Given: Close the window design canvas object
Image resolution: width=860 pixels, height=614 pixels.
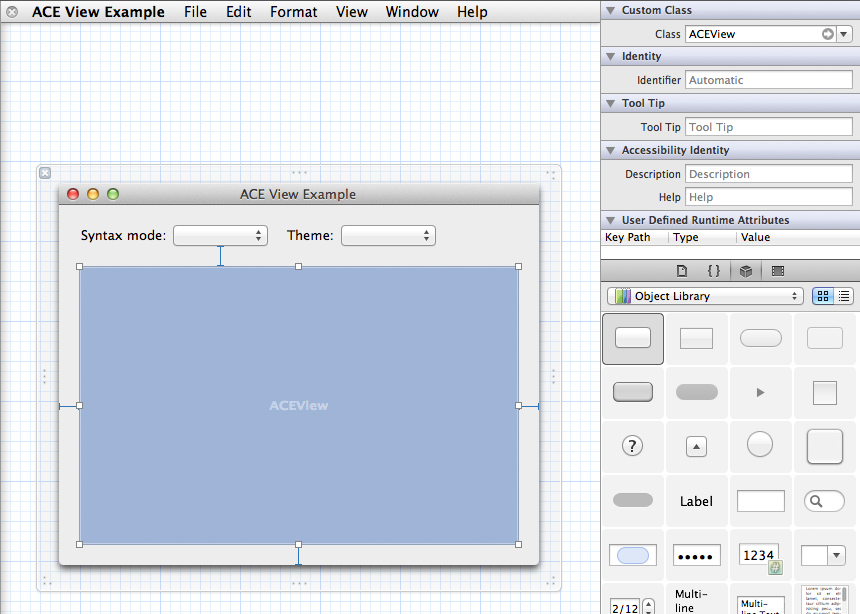Looking at the screenshot, I should 45,173.
